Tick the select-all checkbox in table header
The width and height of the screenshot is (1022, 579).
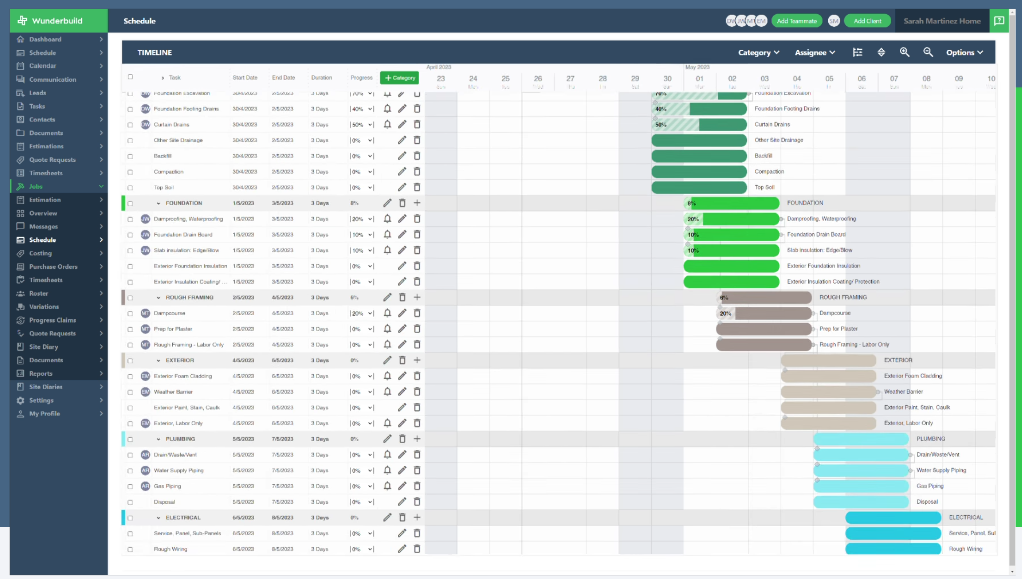(x=130, y=77)
